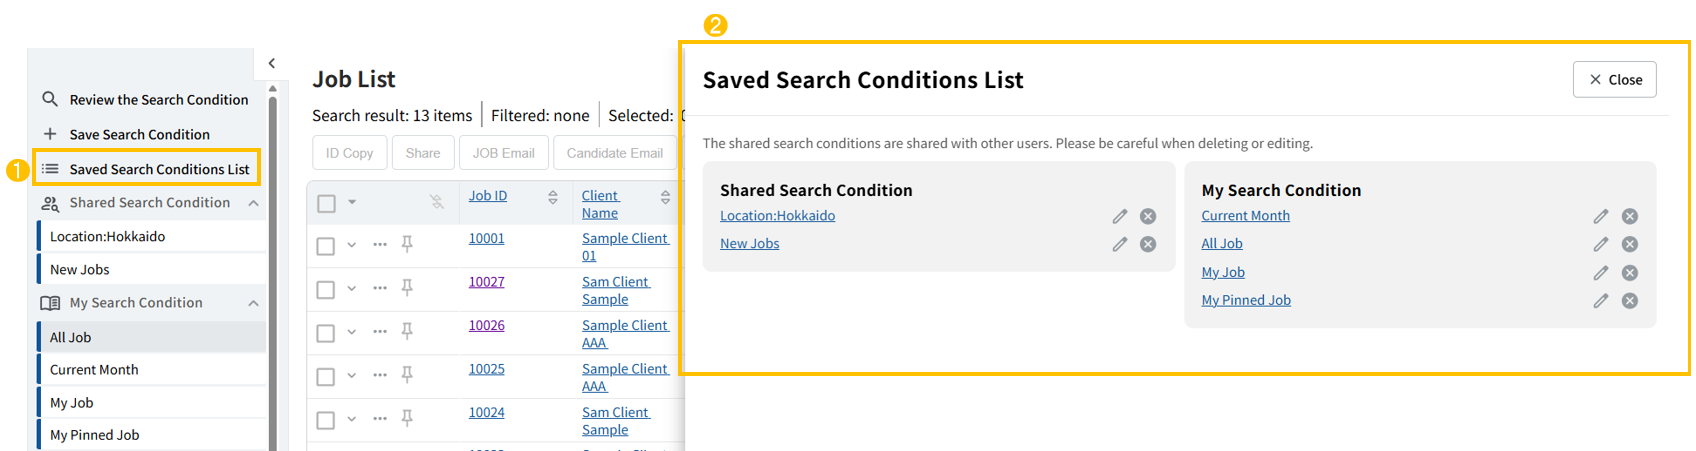Viewport: 1696px width, 451px height.
Task: Open three-dot menu for job 10027
Action: coord(380,288)
